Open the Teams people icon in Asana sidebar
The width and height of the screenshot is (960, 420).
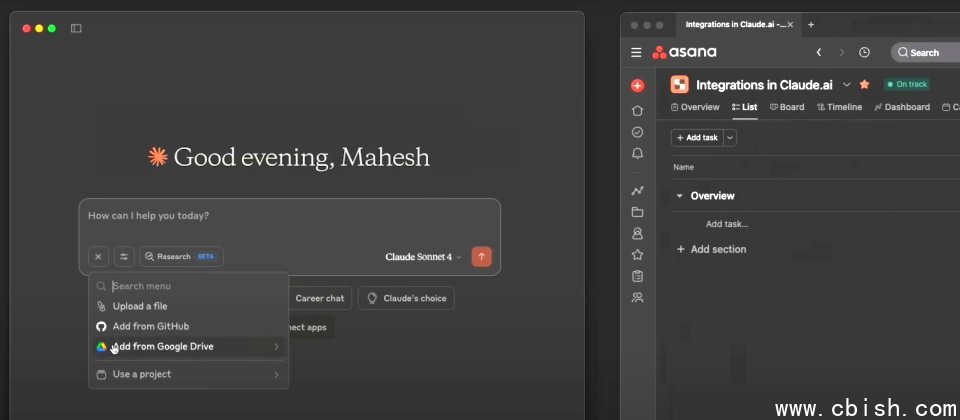click(x=637, y=298)
